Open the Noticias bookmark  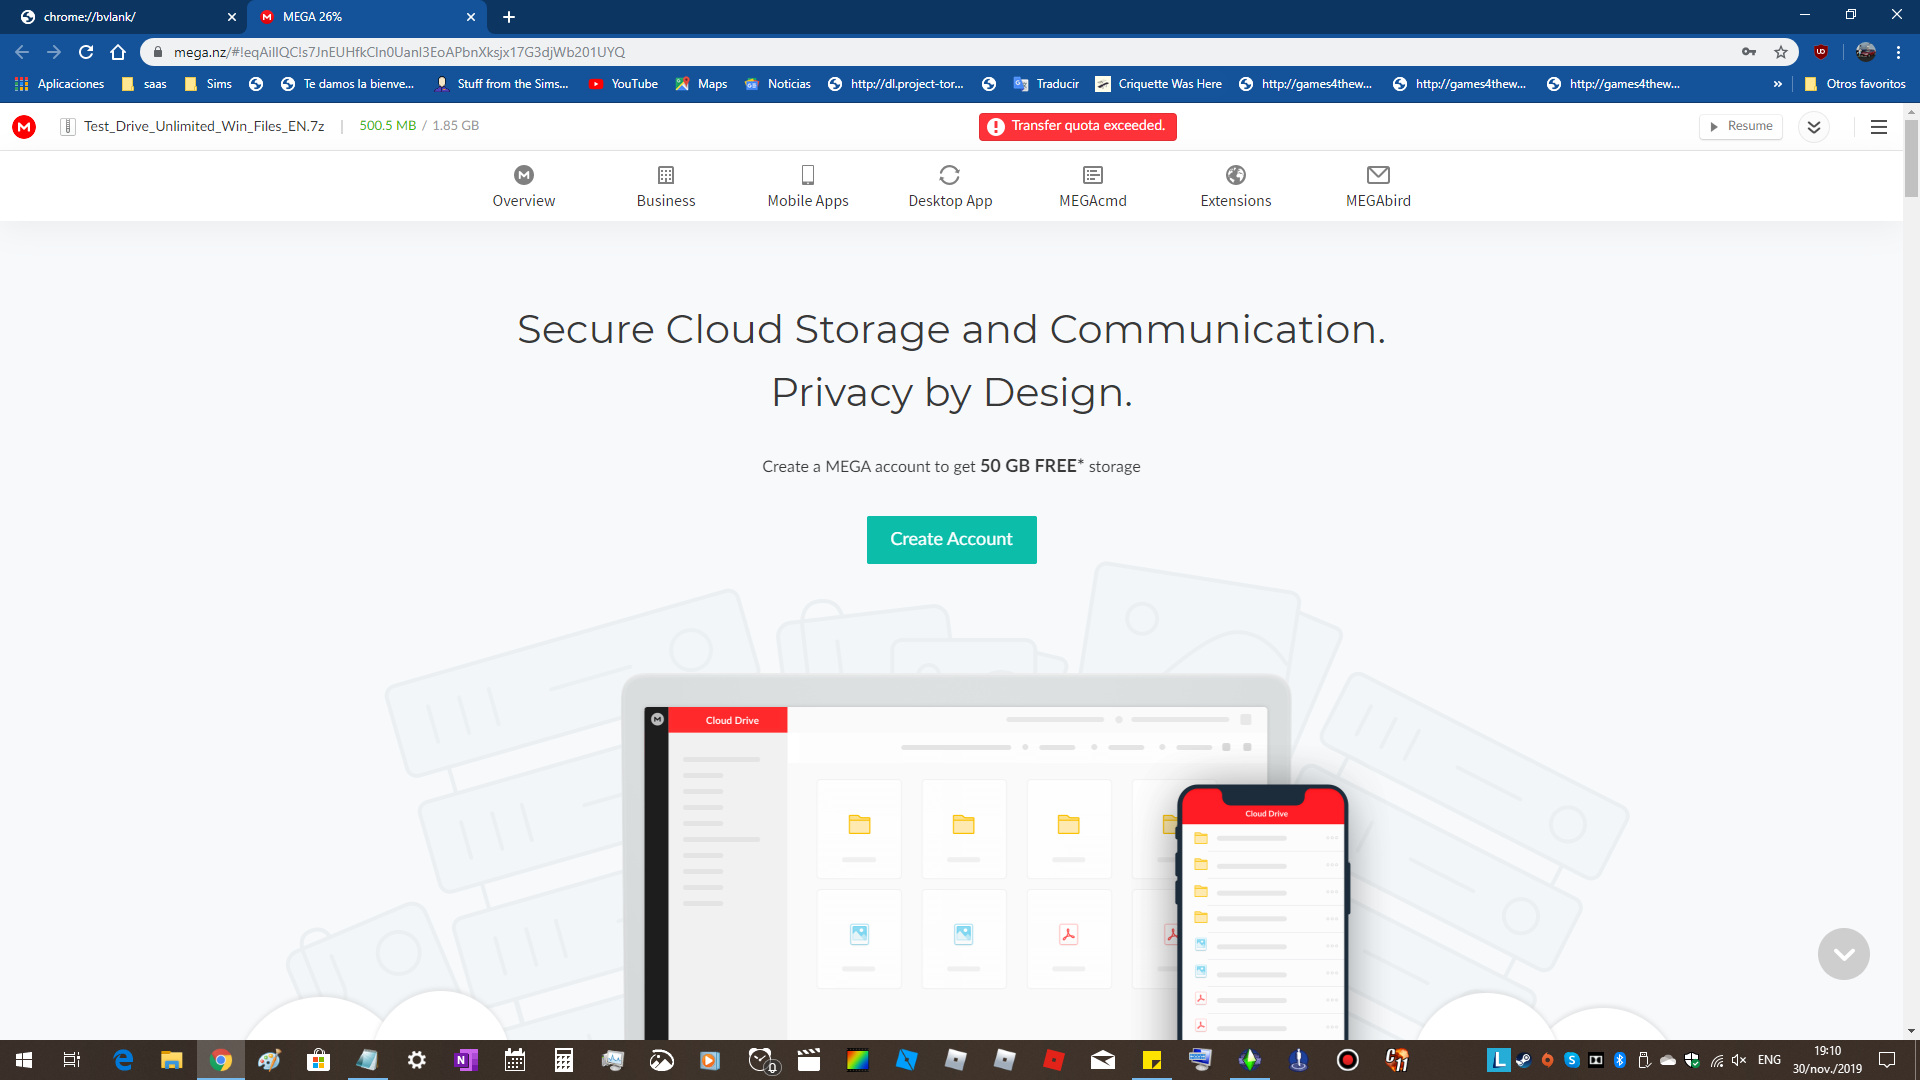pos(778,84)
